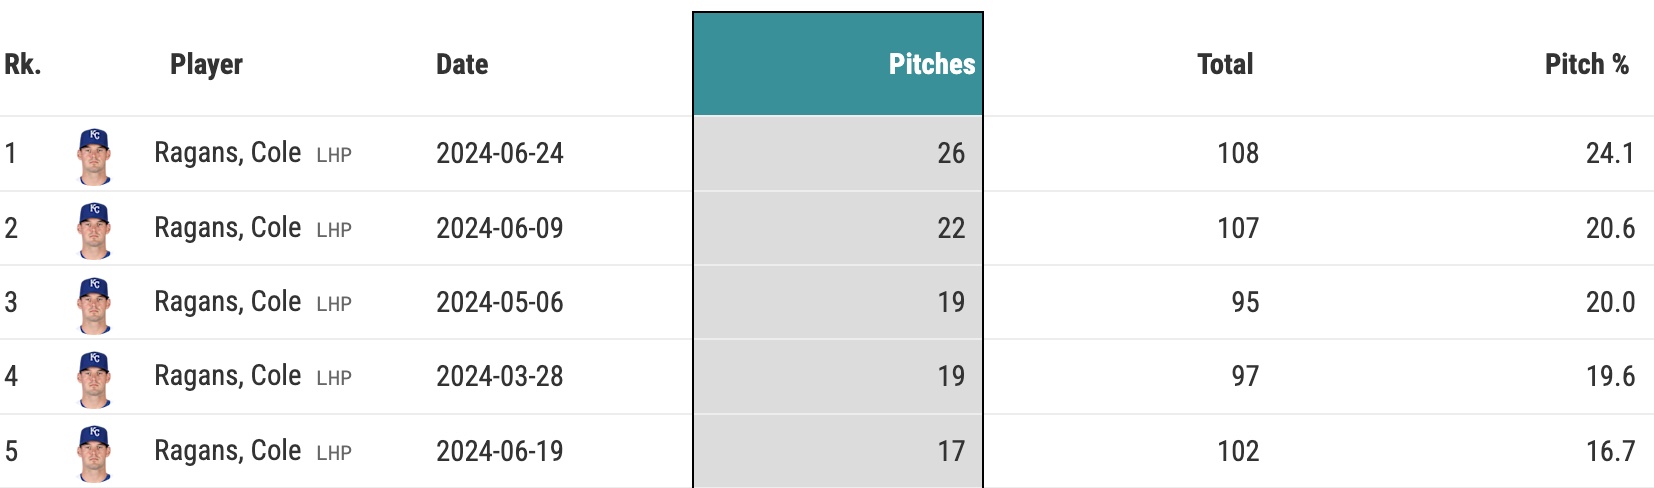Click the 2024-06-09 date cell
Image resolution: width=1654 pixels, height=488 pixels.
(500, 228)
